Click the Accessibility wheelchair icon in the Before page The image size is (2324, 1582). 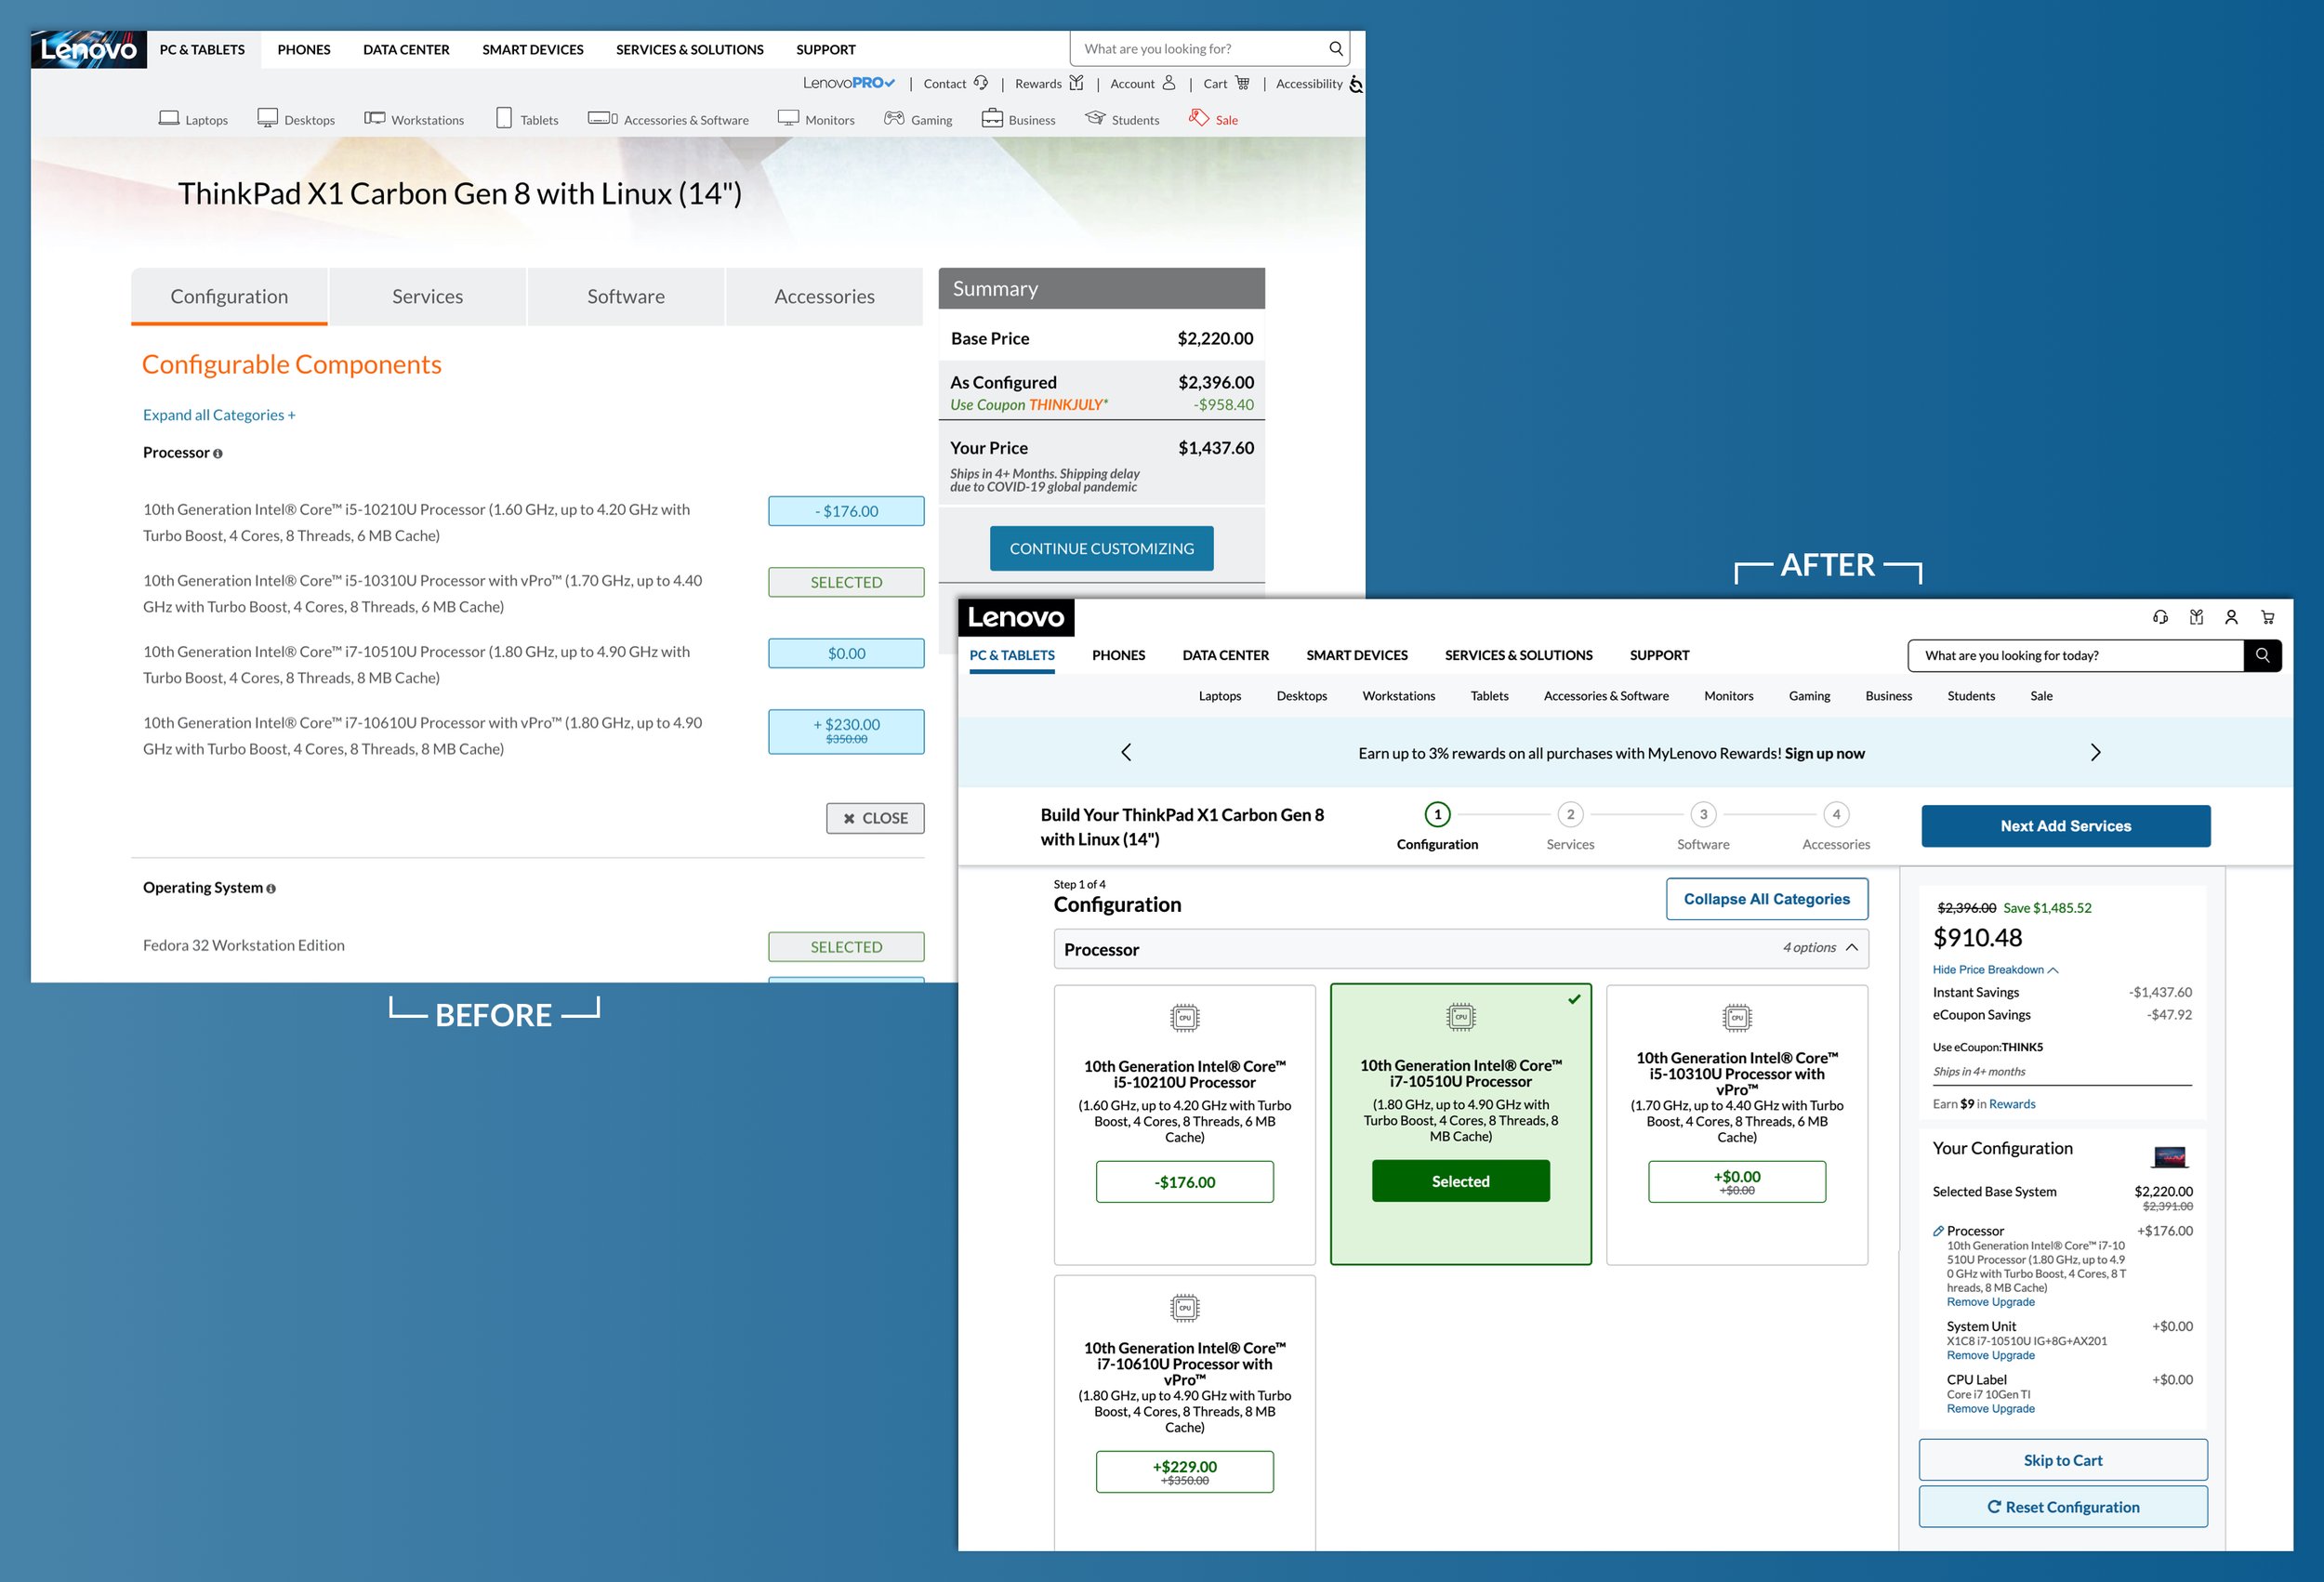[x=1356, y=84]
